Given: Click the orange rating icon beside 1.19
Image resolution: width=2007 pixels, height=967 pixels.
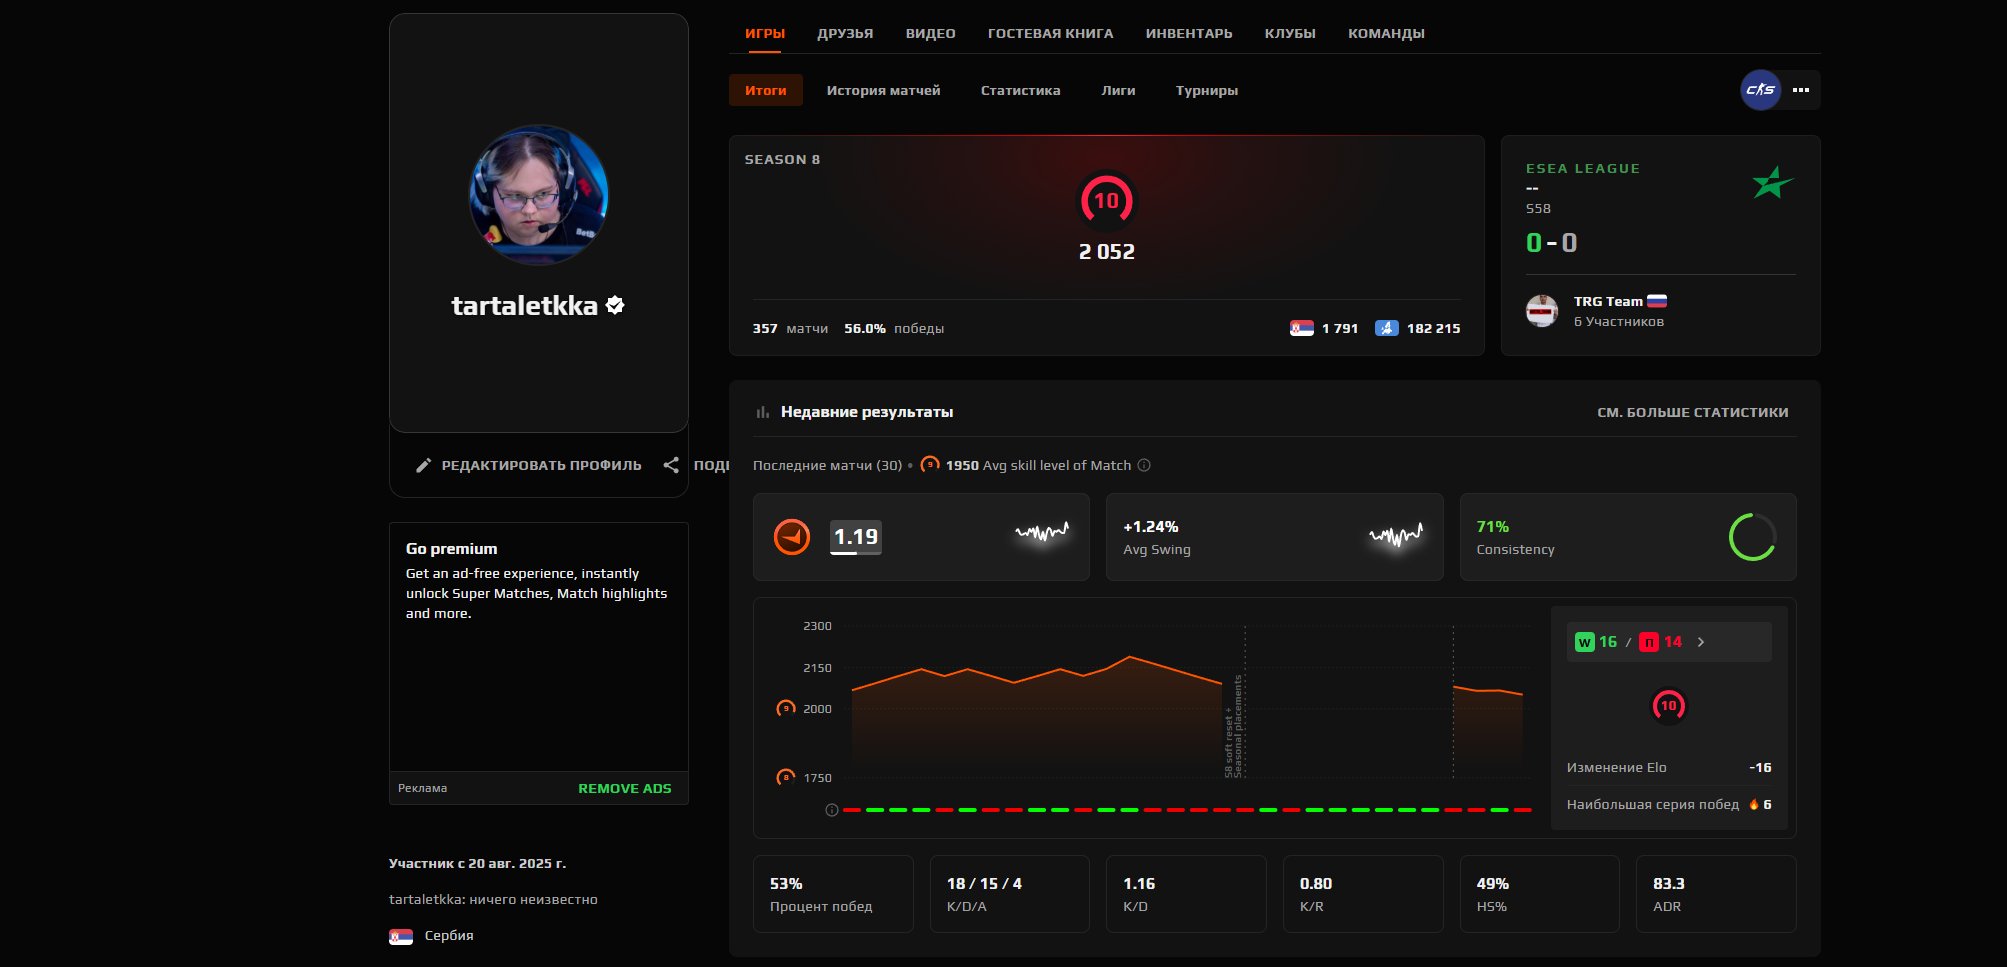Looking at the screenshot, I should pos(792,537).
